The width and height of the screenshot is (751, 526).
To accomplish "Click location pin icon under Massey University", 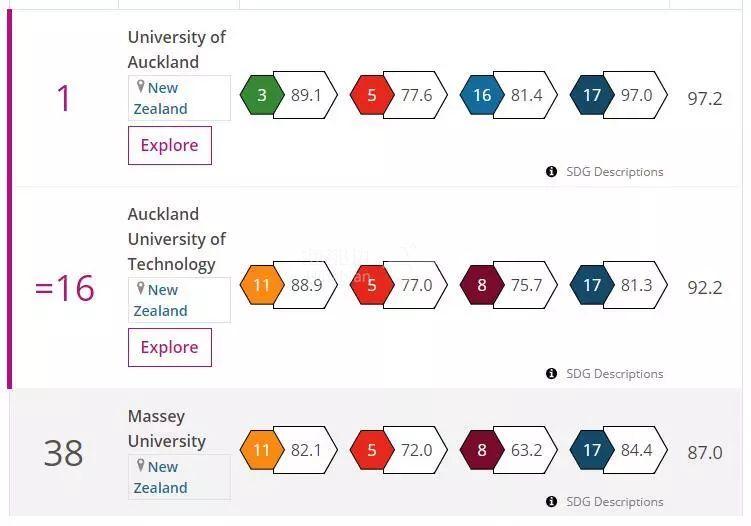I will tap(140, 465).
